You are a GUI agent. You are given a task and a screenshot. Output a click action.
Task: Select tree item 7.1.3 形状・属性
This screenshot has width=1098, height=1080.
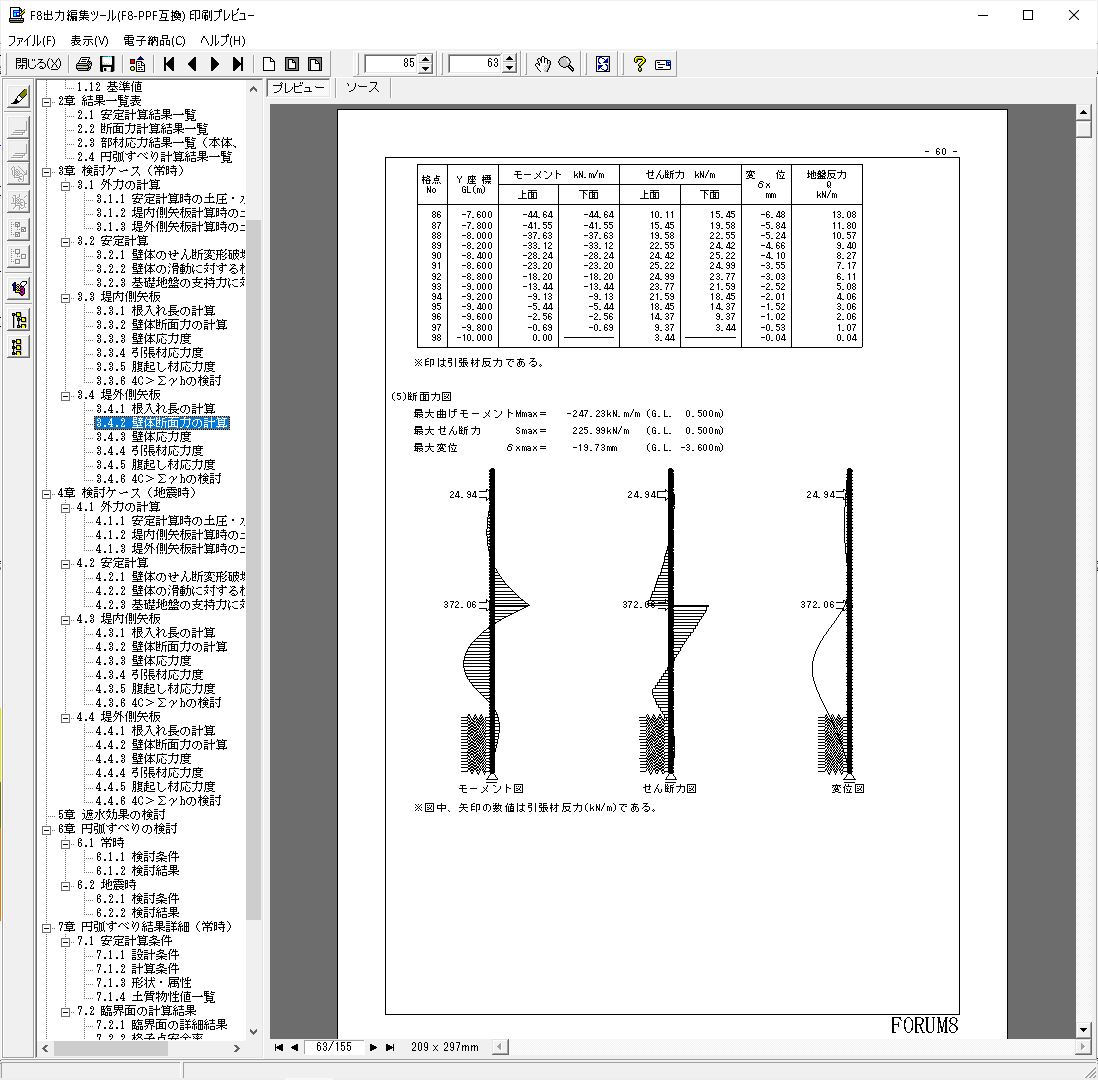(x=144, y=983)
